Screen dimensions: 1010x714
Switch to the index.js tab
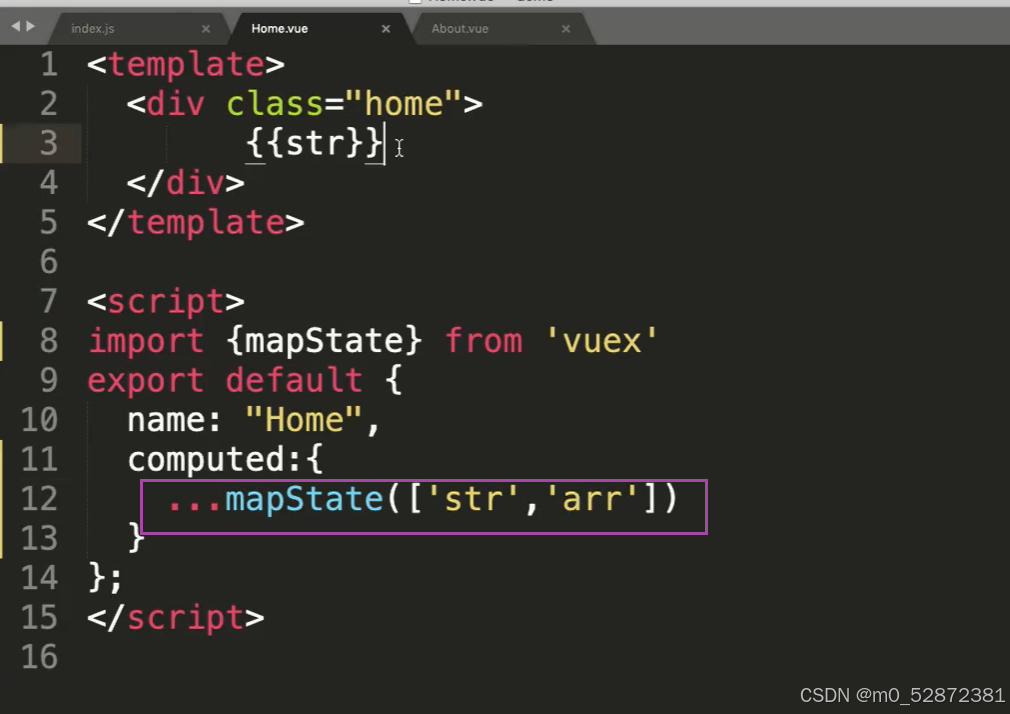92,28
